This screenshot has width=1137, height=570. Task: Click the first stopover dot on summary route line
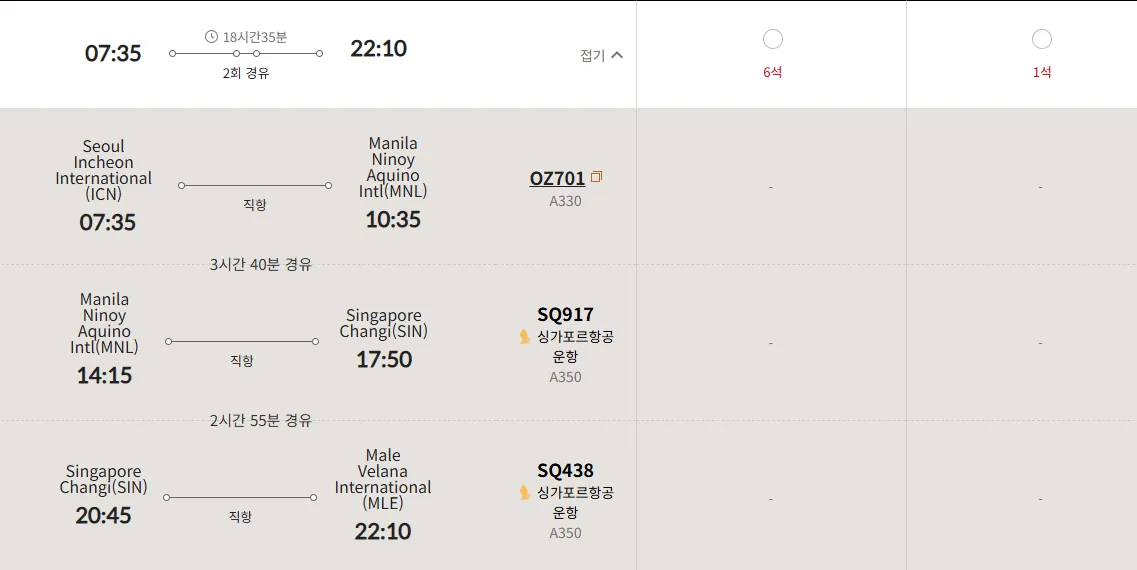(237, 53)
